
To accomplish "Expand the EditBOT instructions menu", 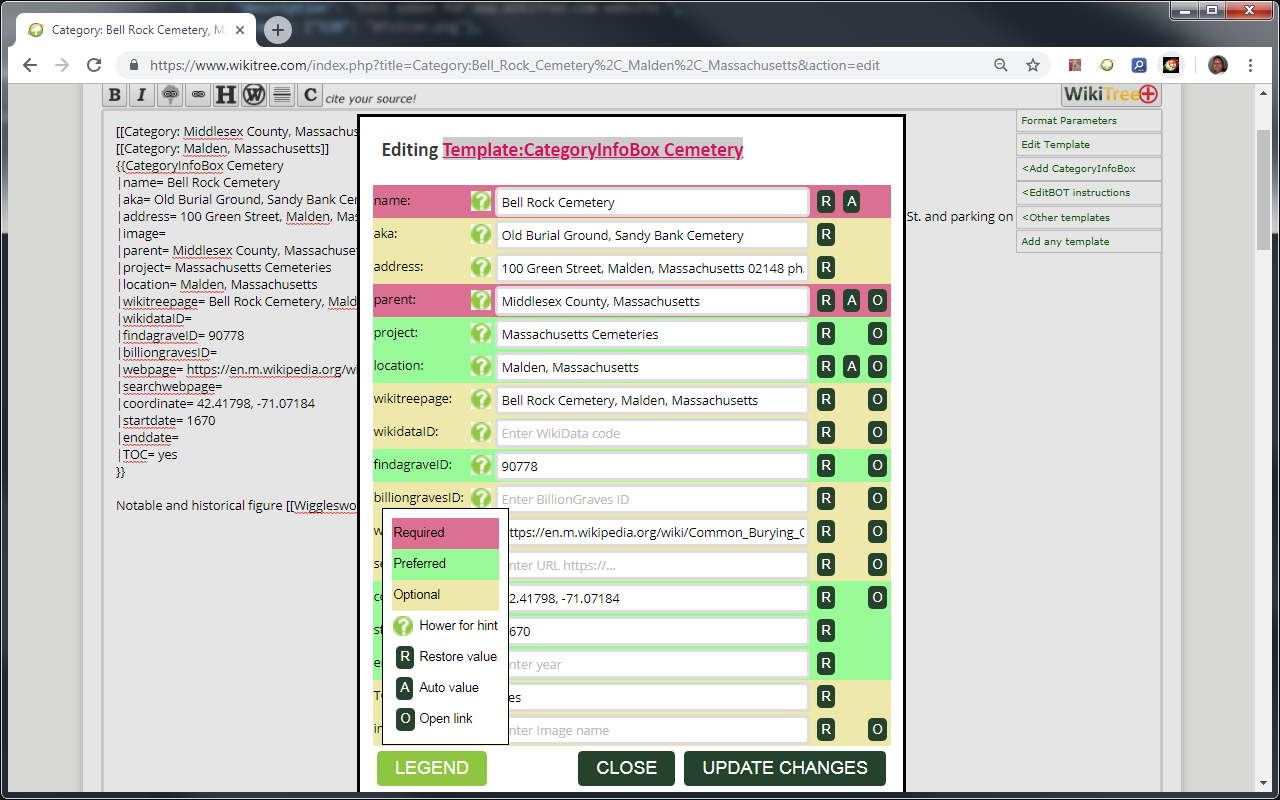I will (1088, 193).
